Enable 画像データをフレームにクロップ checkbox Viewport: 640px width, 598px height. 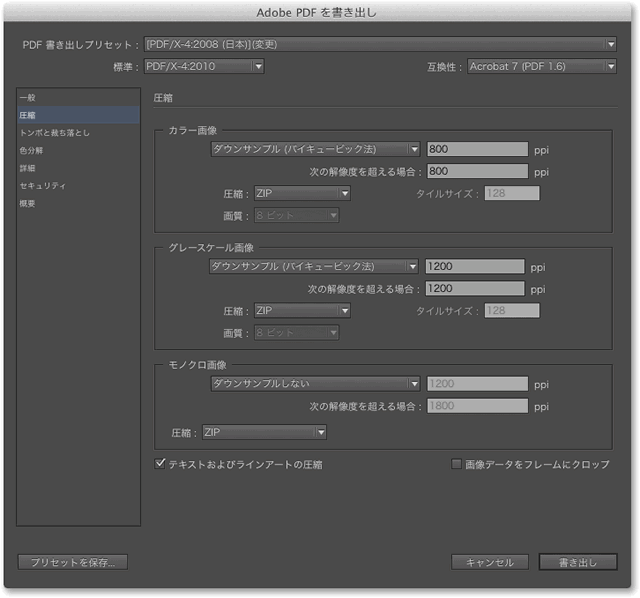tap(456, 464)
